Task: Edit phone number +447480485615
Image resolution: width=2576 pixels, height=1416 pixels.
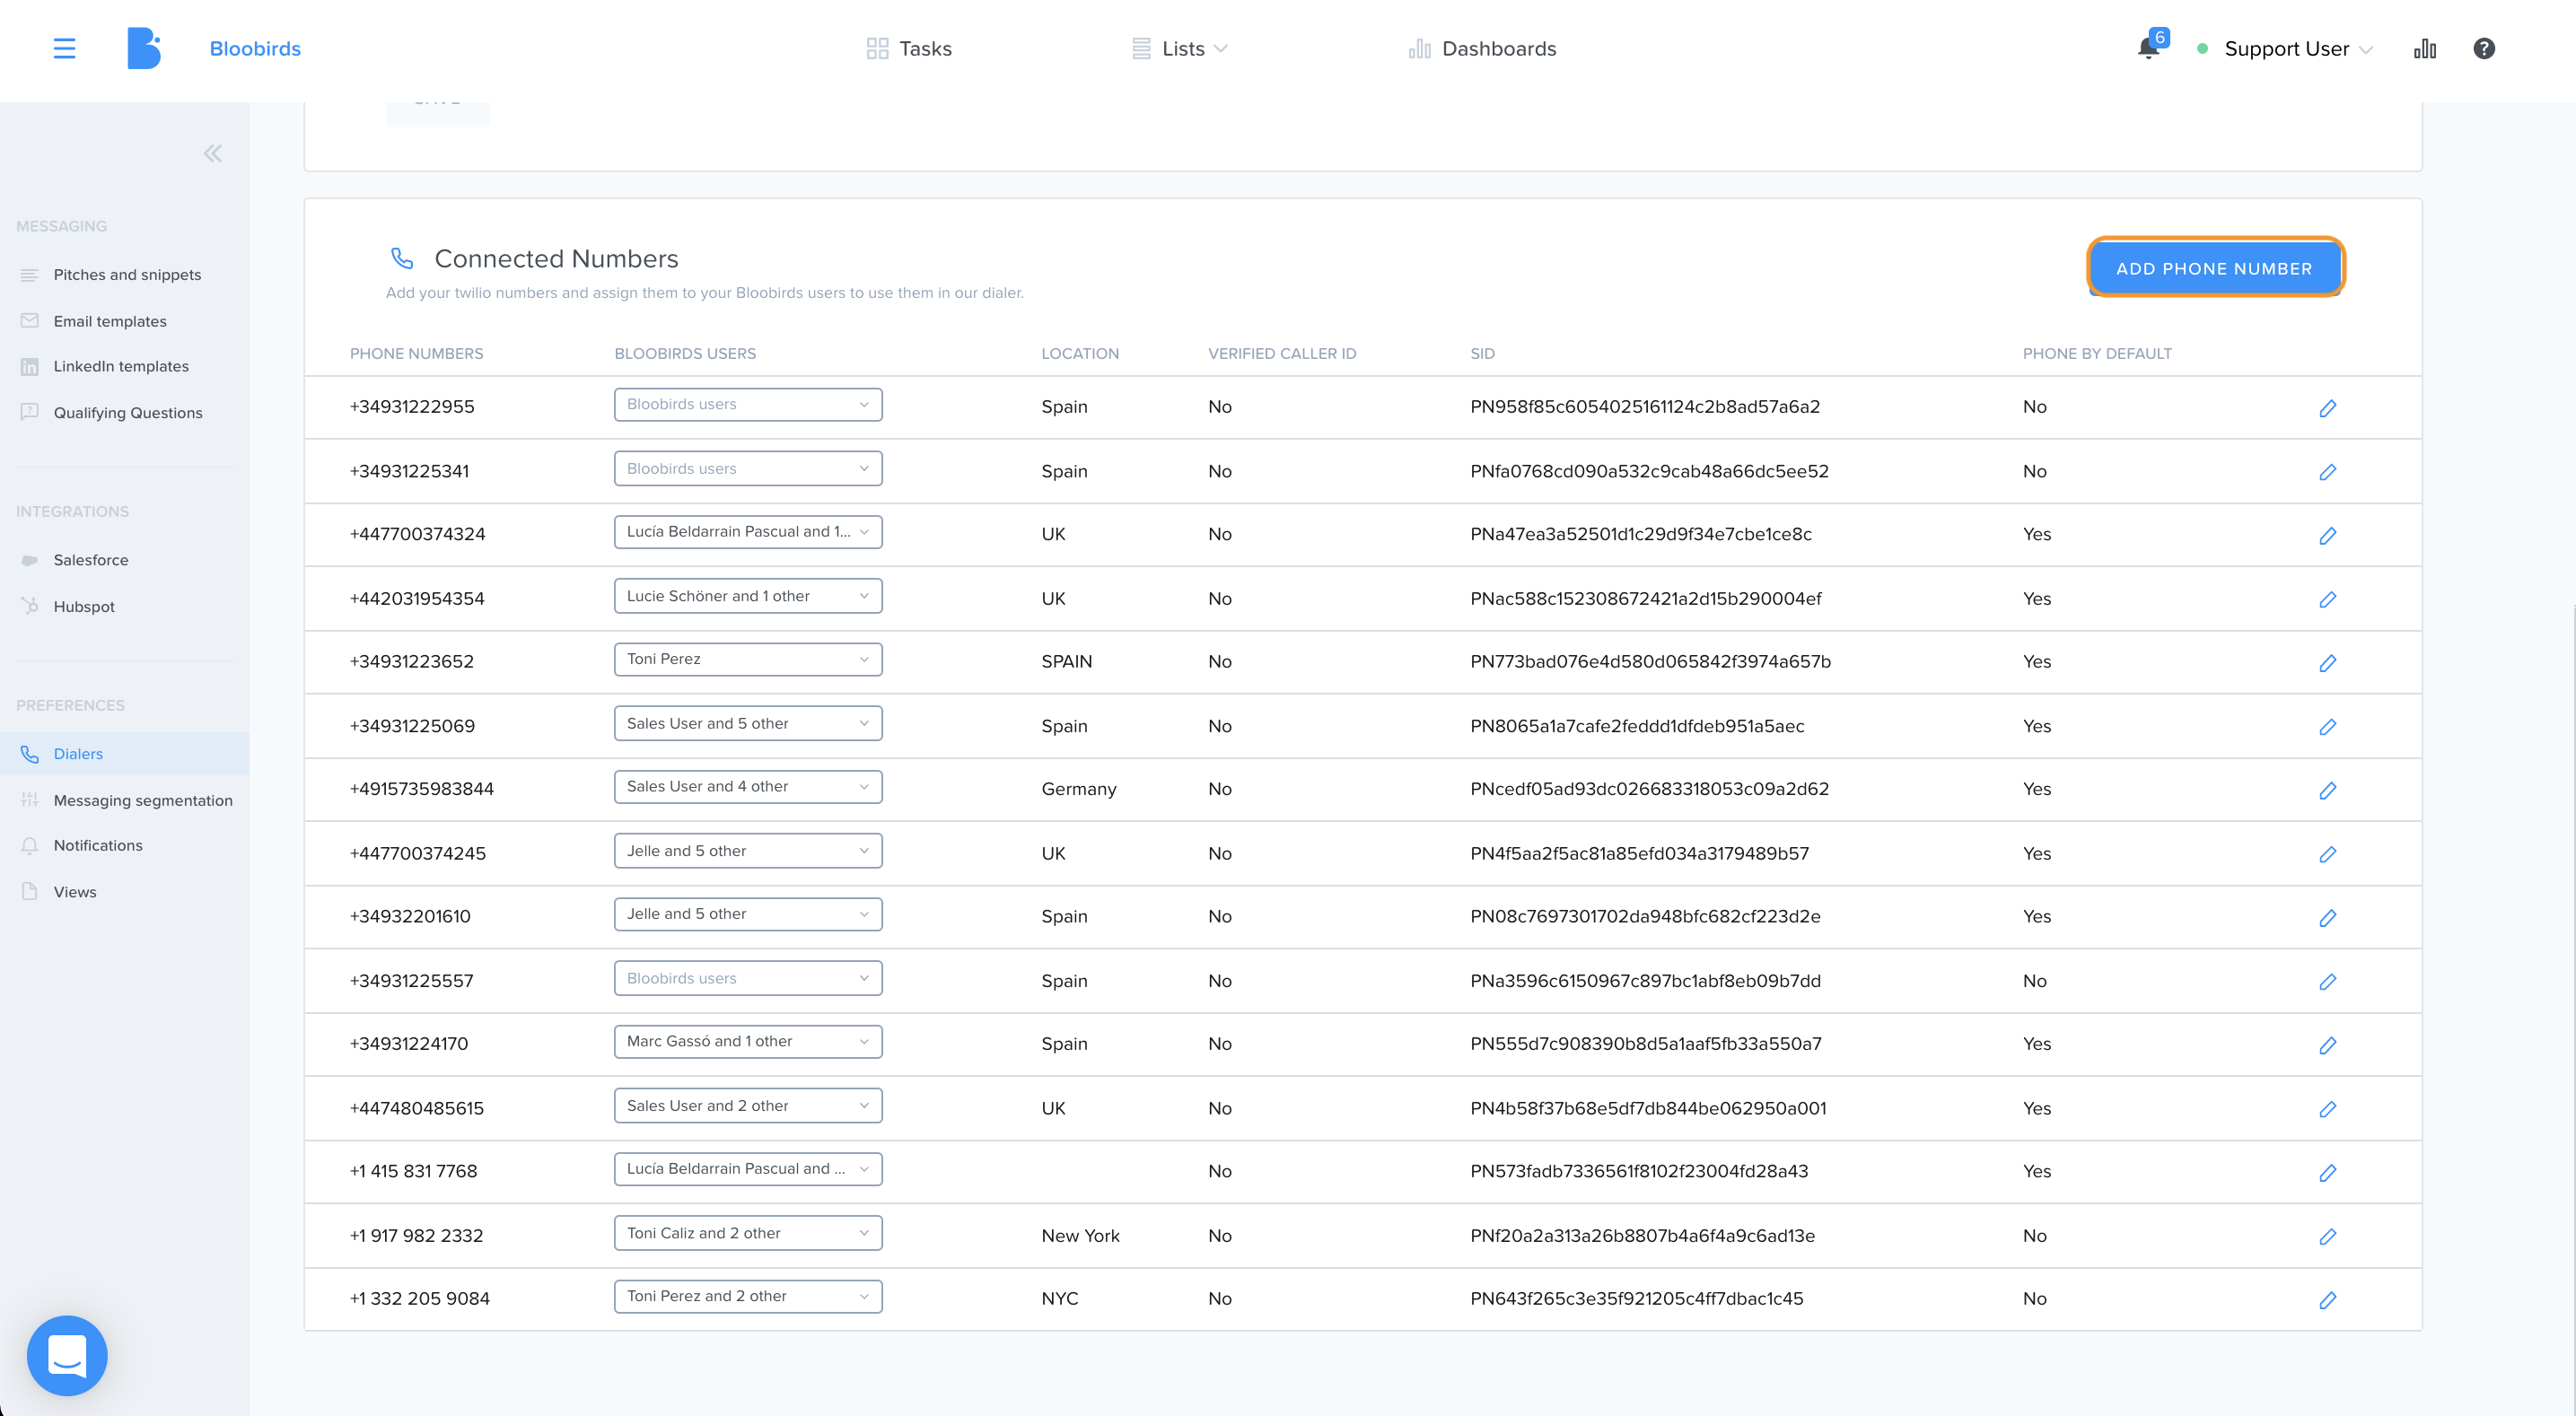Action: click(x=2328, y=1109)
